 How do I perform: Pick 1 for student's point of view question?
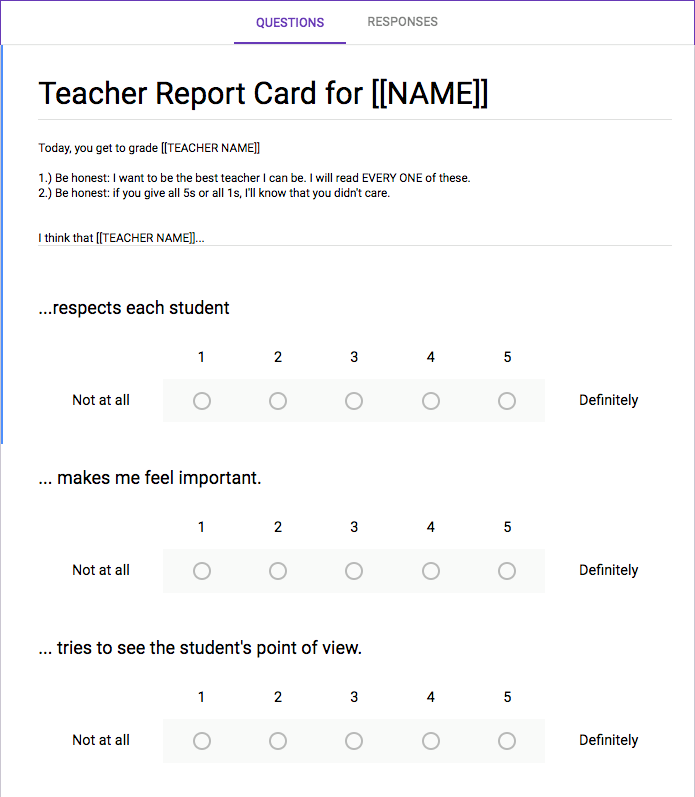pyautogui.click(x=202, y=741)
